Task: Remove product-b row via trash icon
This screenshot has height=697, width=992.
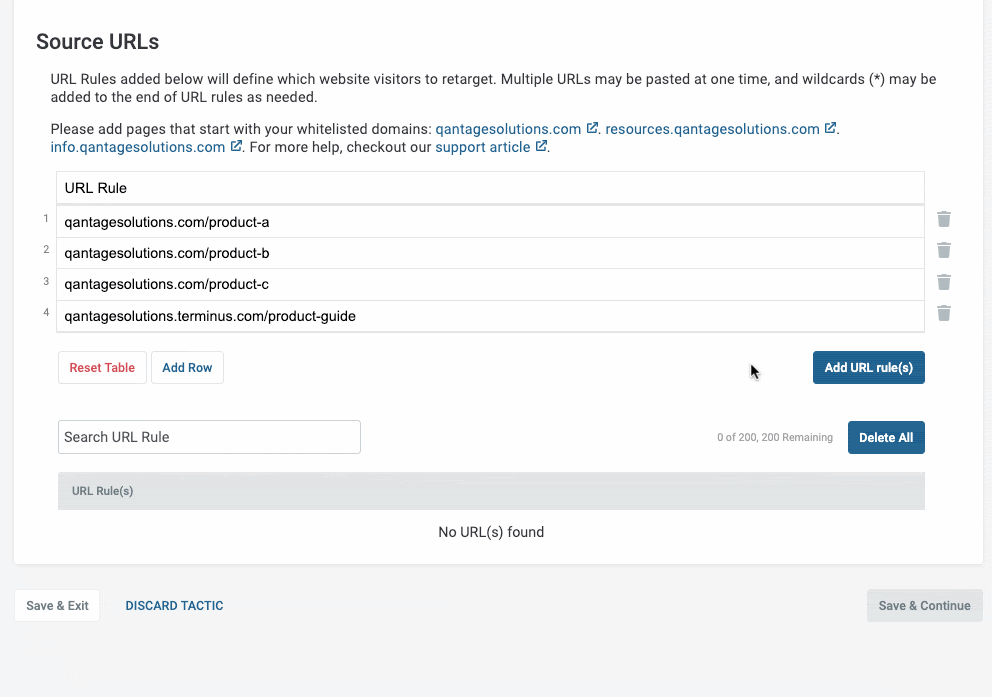Action: tap(943, 250)
